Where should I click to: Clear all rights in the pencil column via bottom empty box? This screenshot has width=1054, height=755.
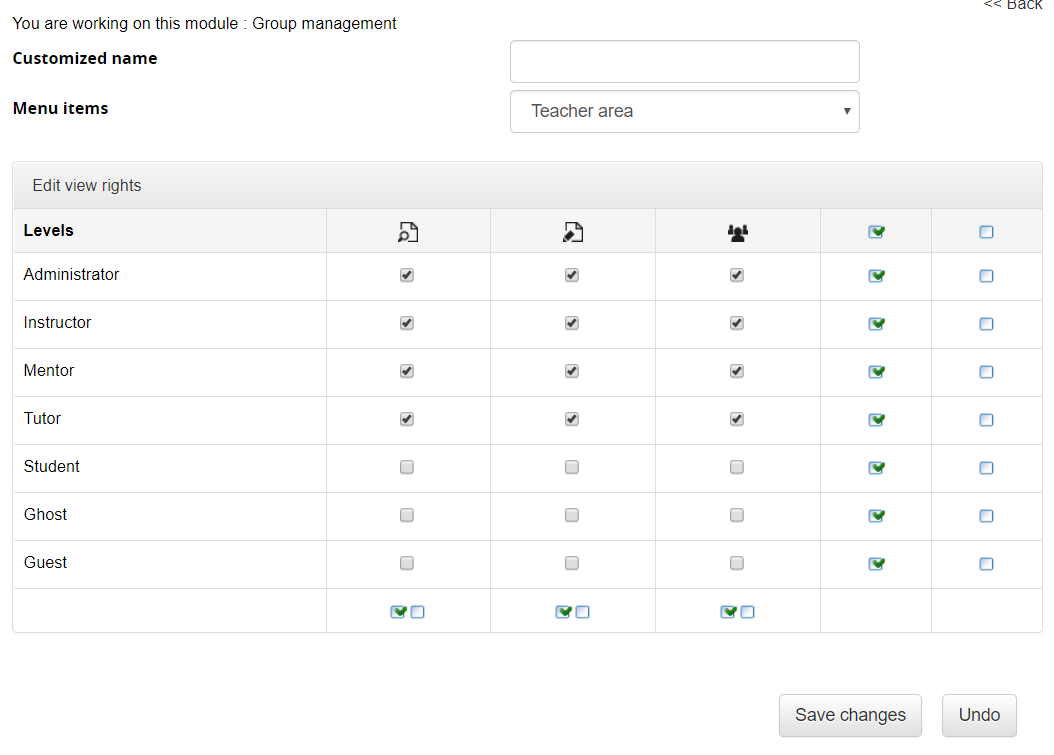click(x=583, y=611)
